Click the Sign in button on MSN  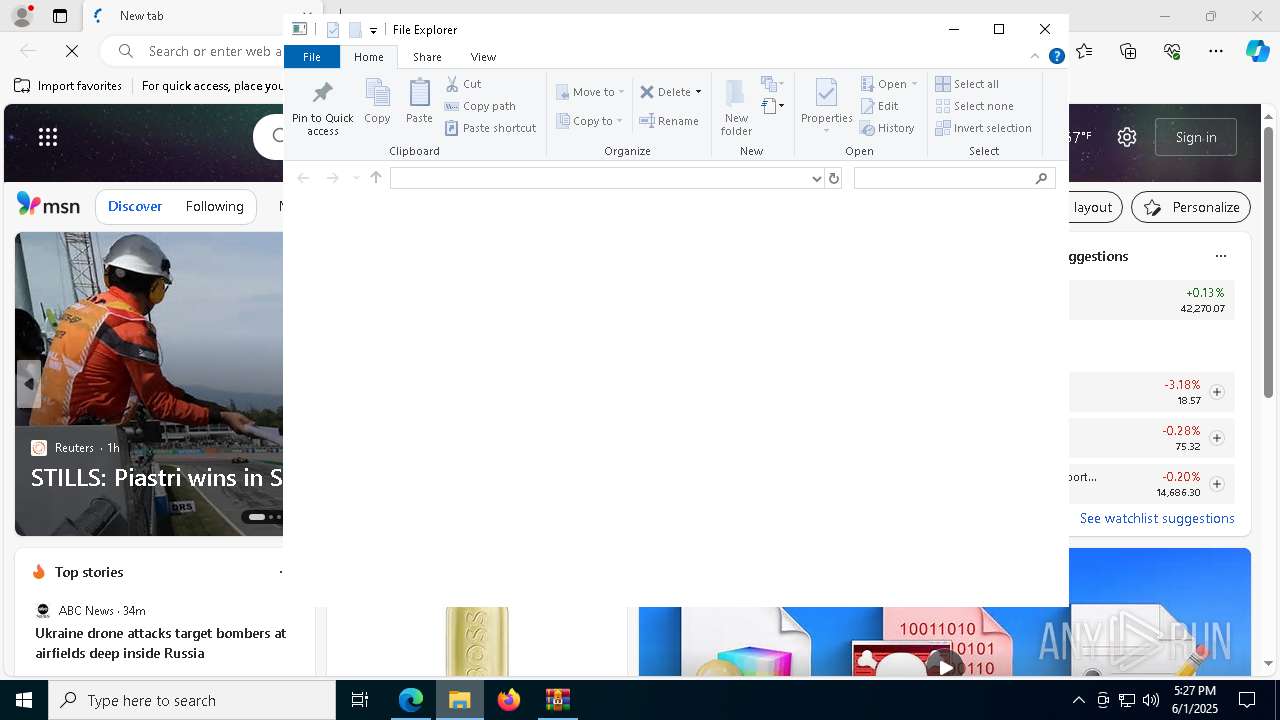(x=1196, y=137)
